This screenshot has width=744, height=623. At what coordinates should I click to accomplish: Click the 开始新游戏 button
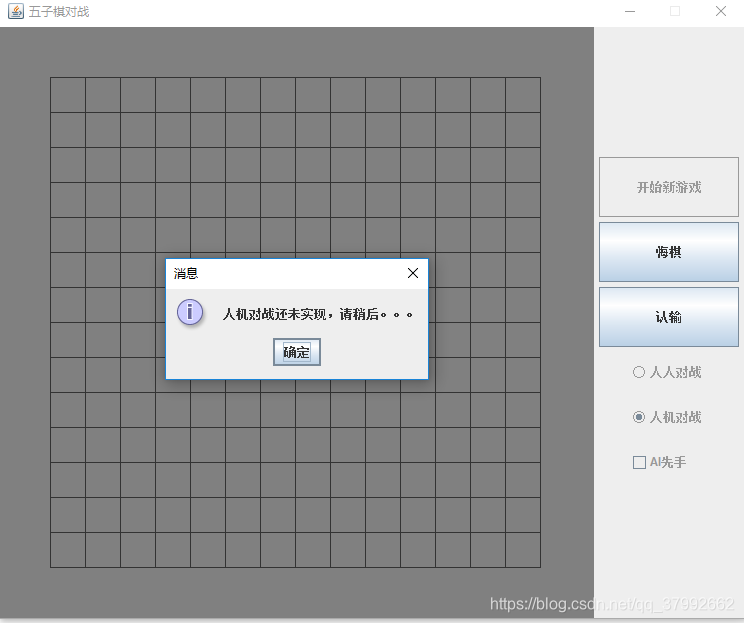[669, 187]
